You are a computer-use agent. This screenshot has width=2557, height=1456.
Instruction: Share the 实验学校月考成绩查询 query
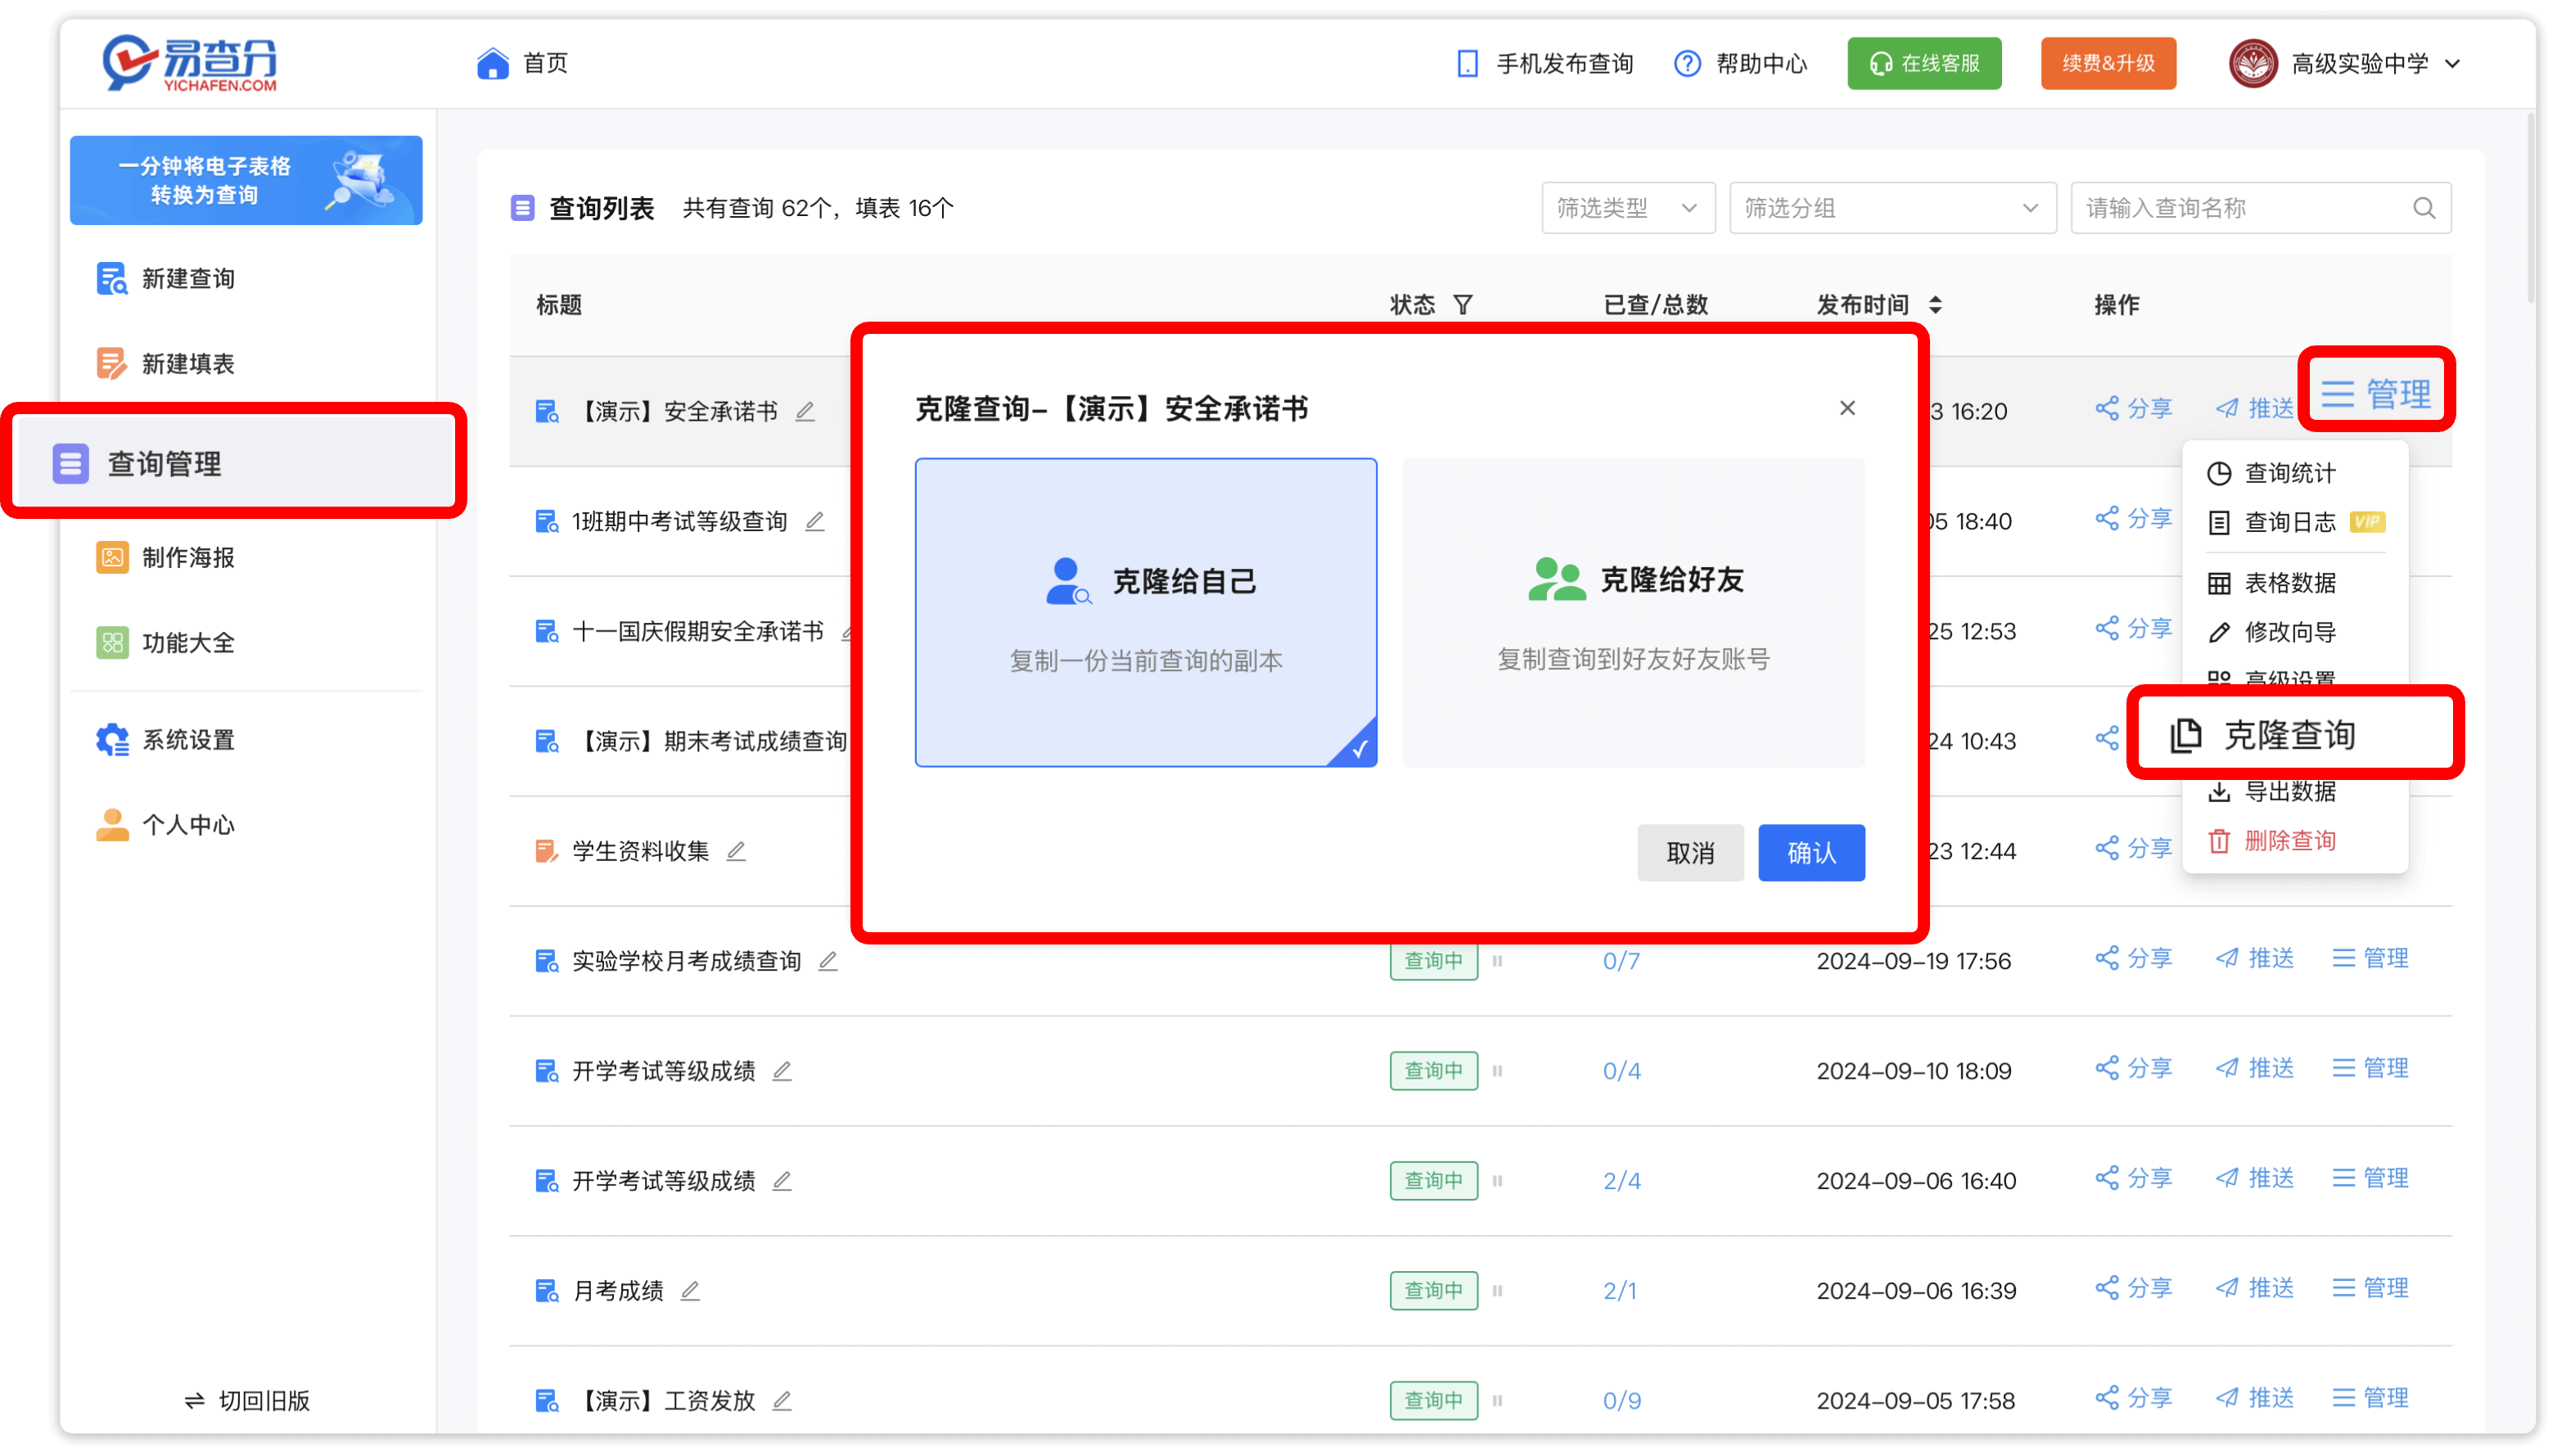point(2133,958)
